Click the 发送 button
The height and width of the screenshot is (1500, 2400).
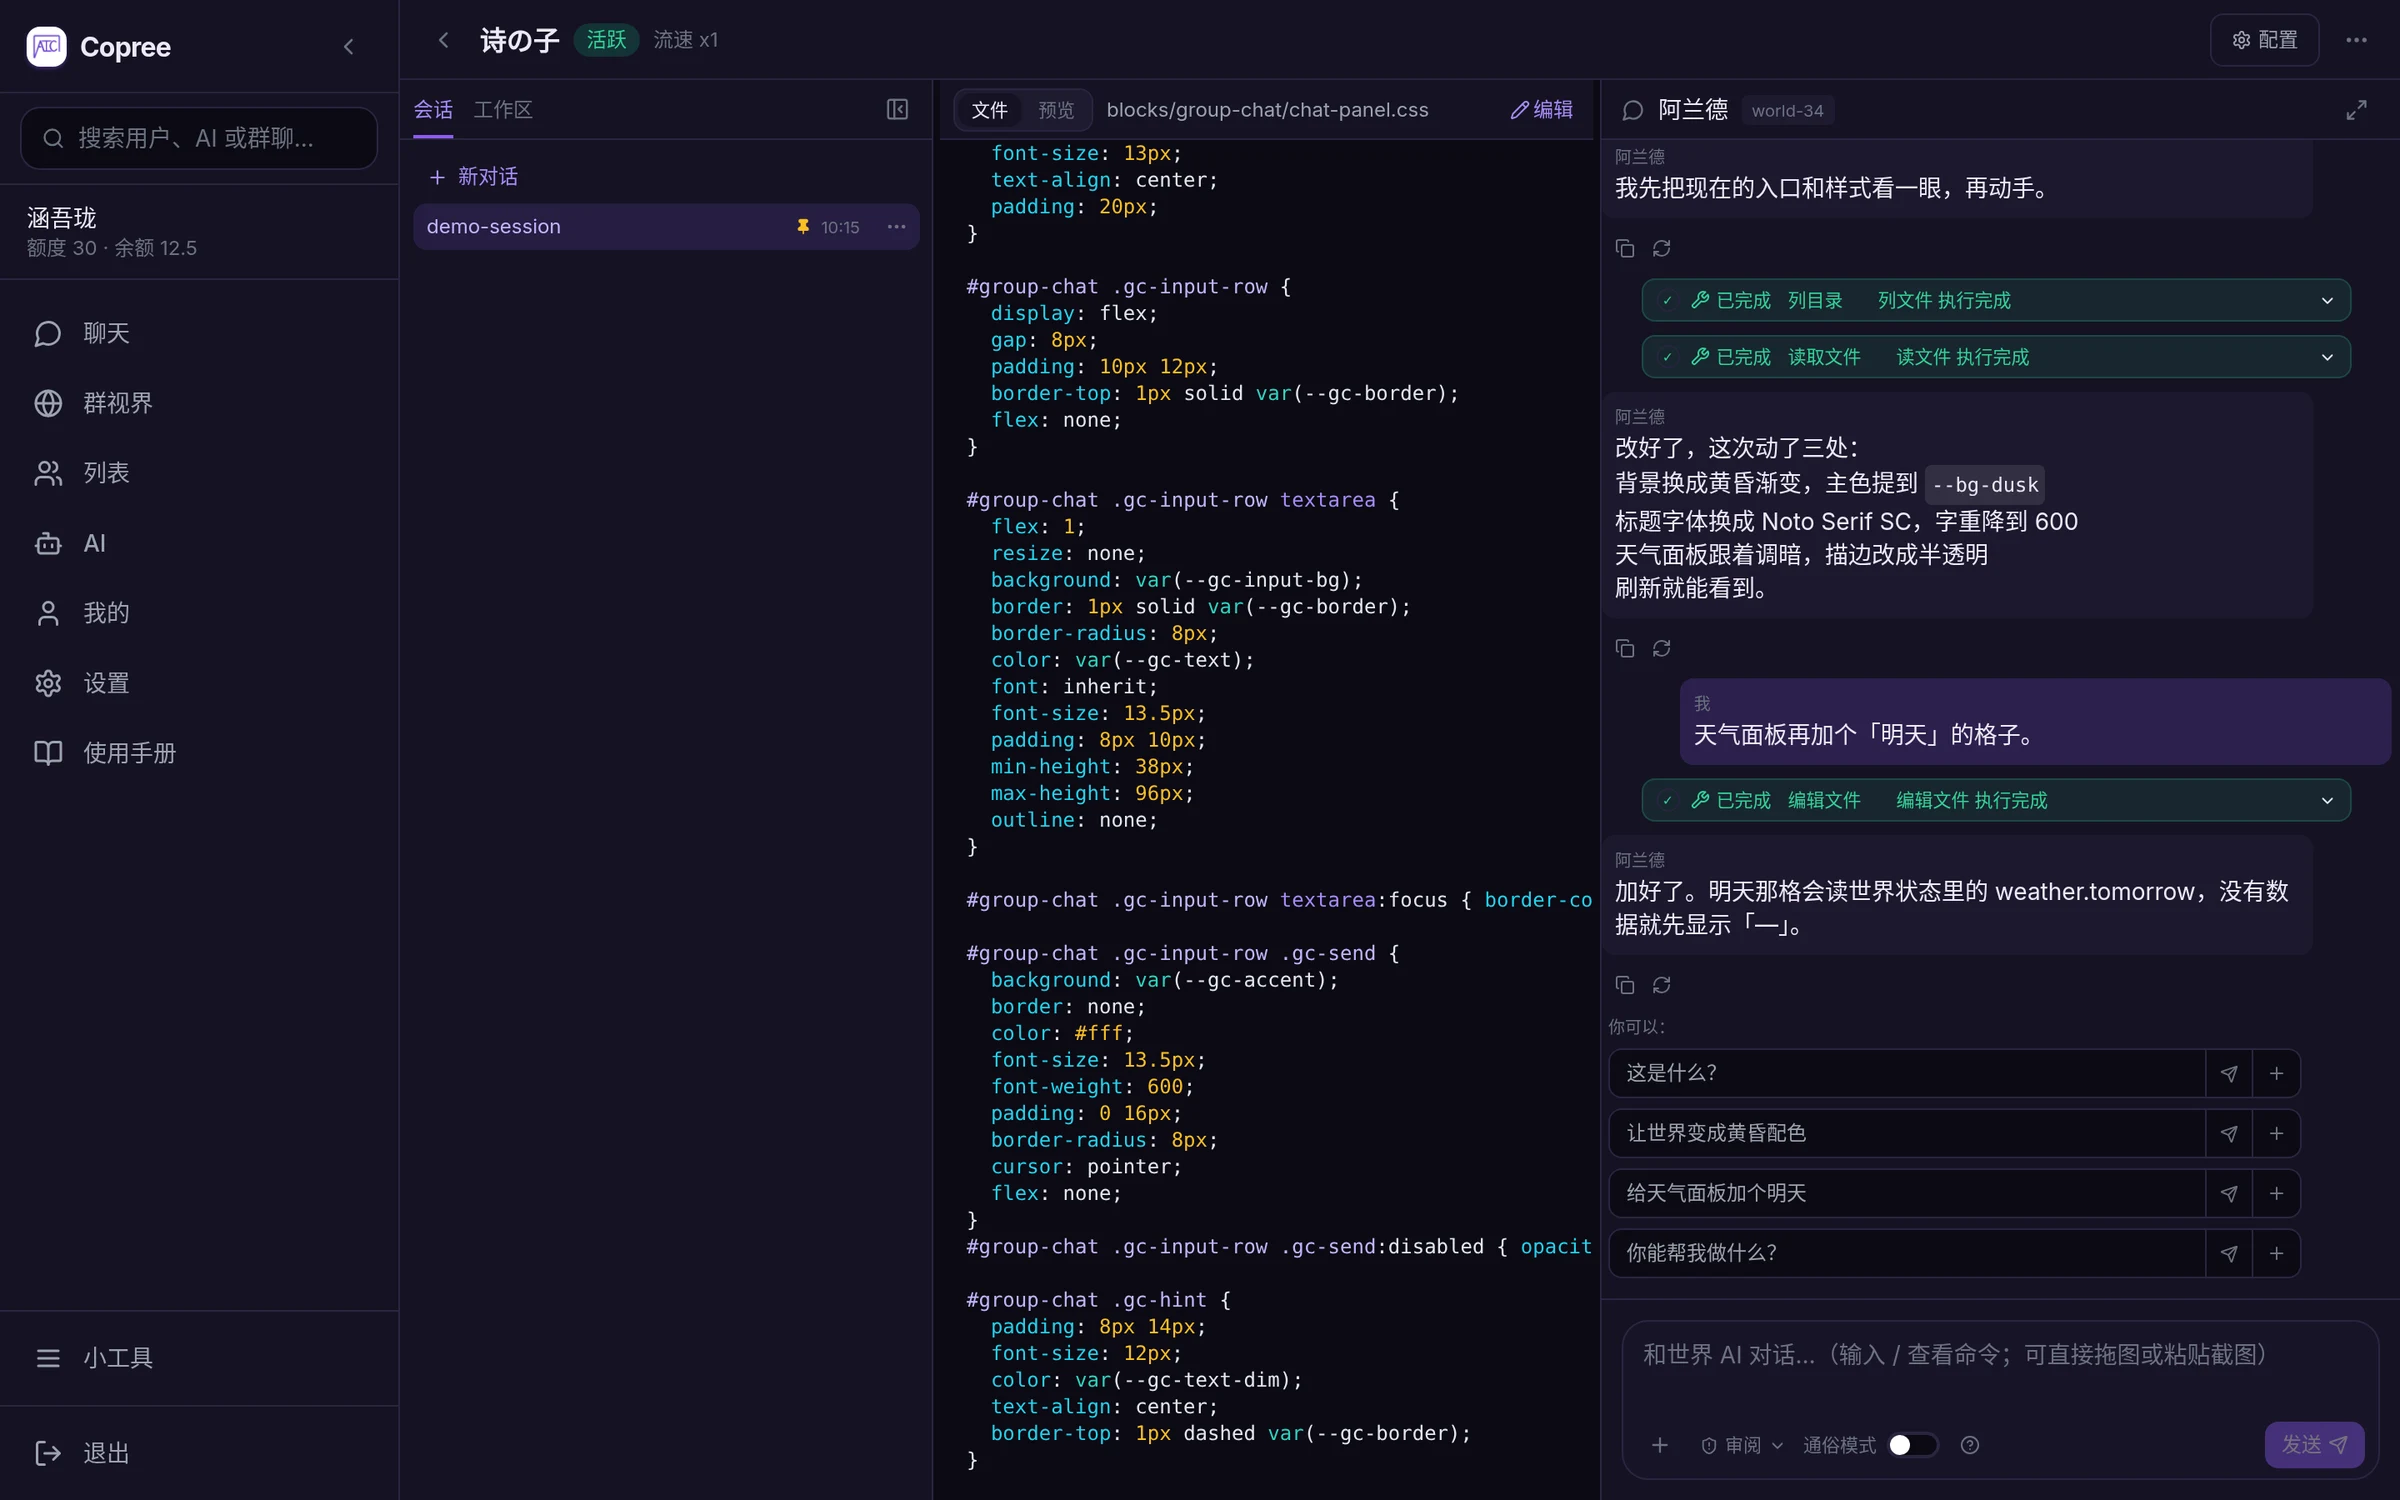pos(2314,1445)
